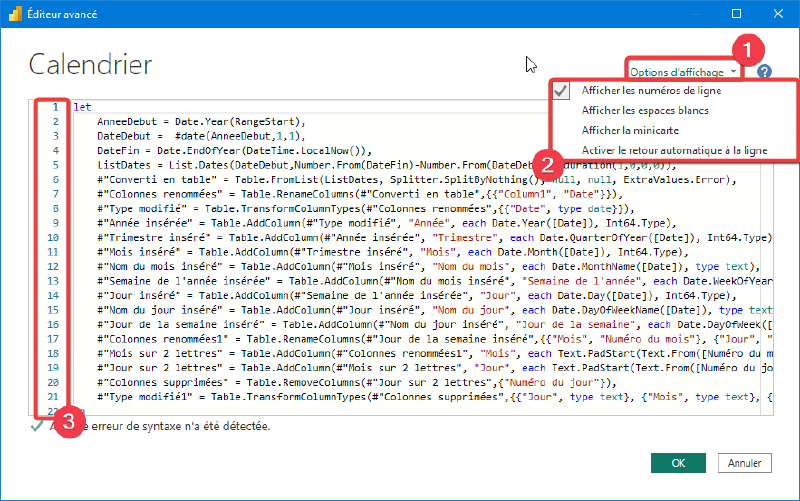Click line number 15 in the gutter
Viewport: 800px width, 501px height.
[x=53, y=310]
